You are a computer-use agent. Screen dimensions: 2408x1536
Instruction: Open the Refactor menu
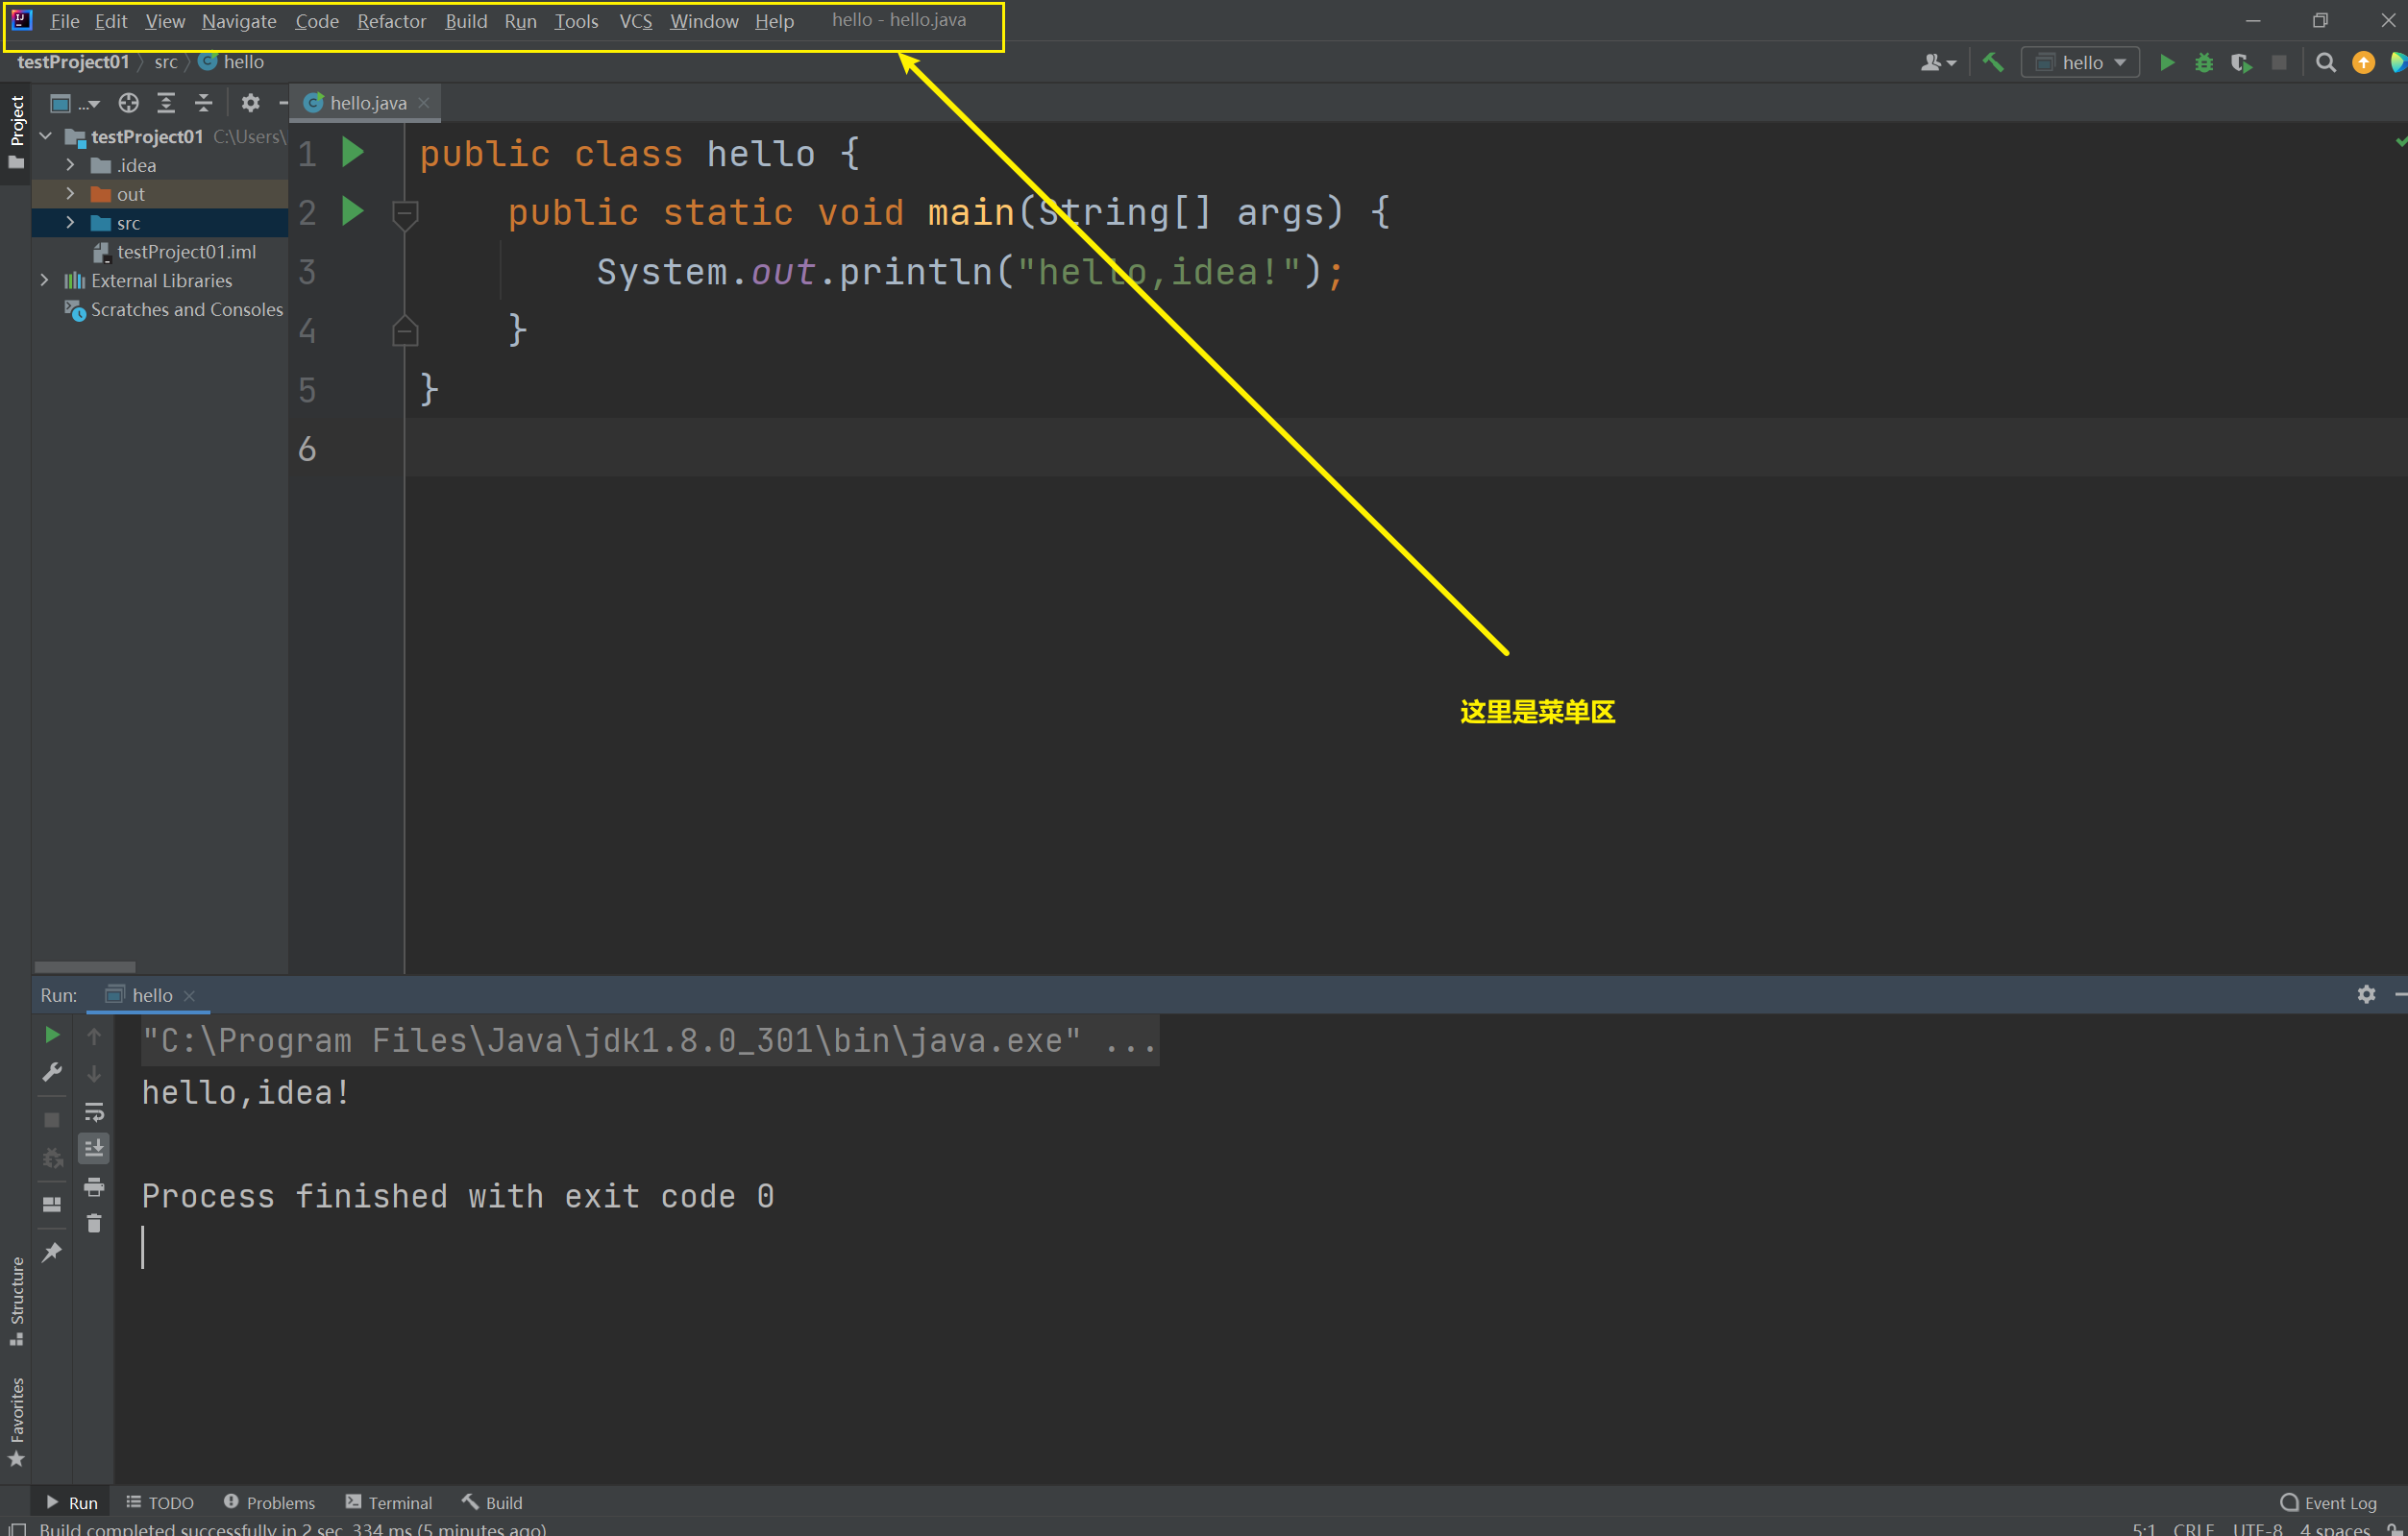click(391, 21)
